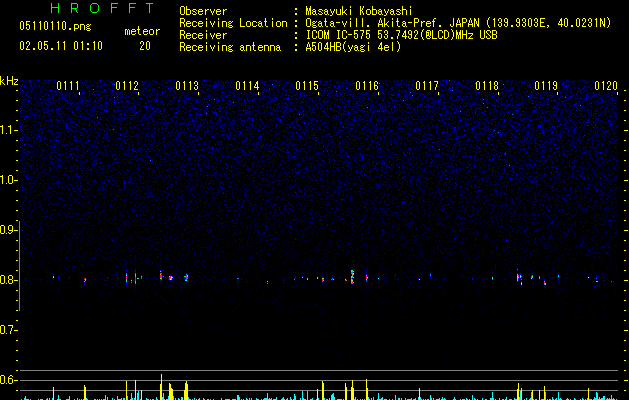Click the kHz axis unit label

9,81
